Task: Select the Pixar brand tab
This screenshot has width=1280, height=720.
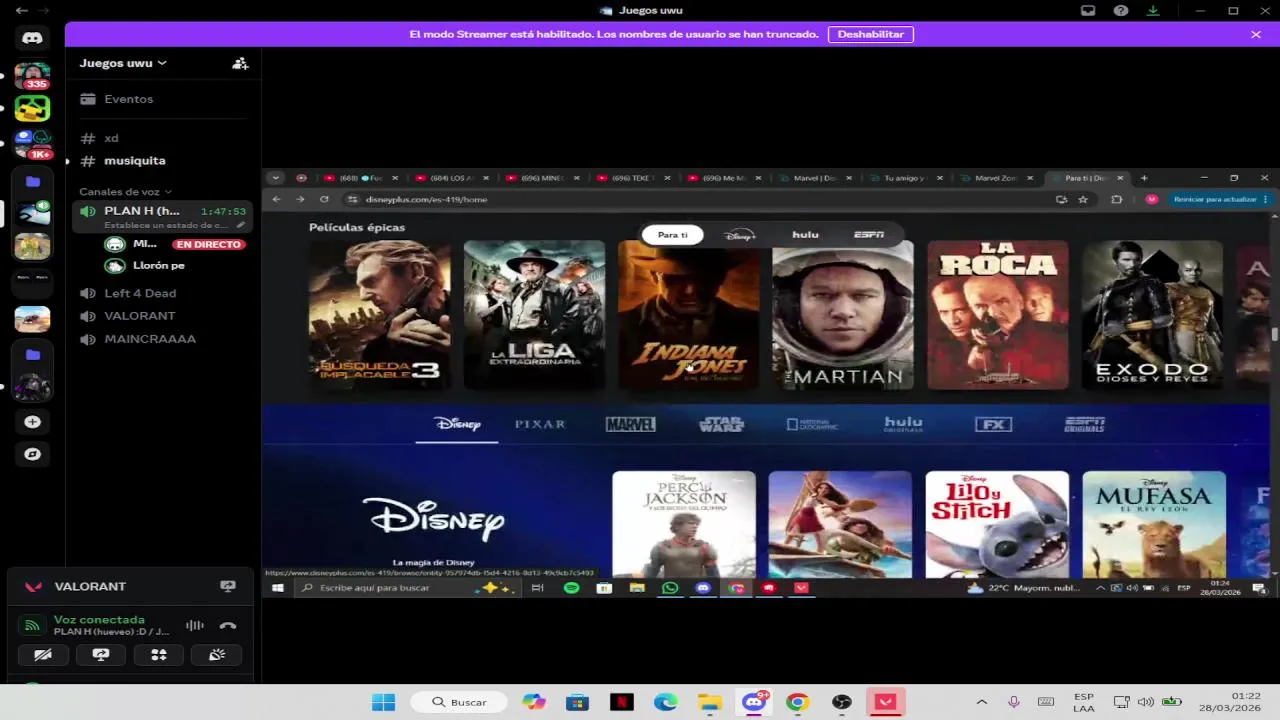Action: 540,424
